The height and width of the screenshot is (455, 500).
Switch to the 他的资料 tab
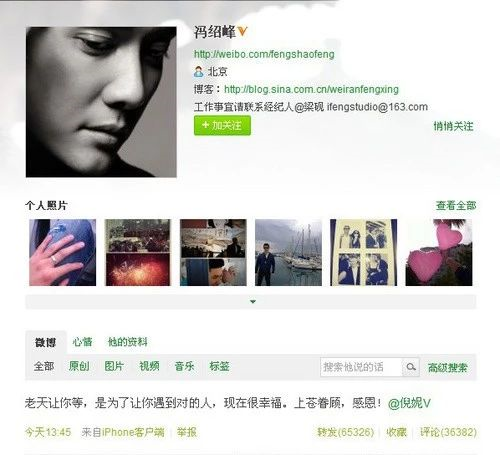tap(128, 342)
